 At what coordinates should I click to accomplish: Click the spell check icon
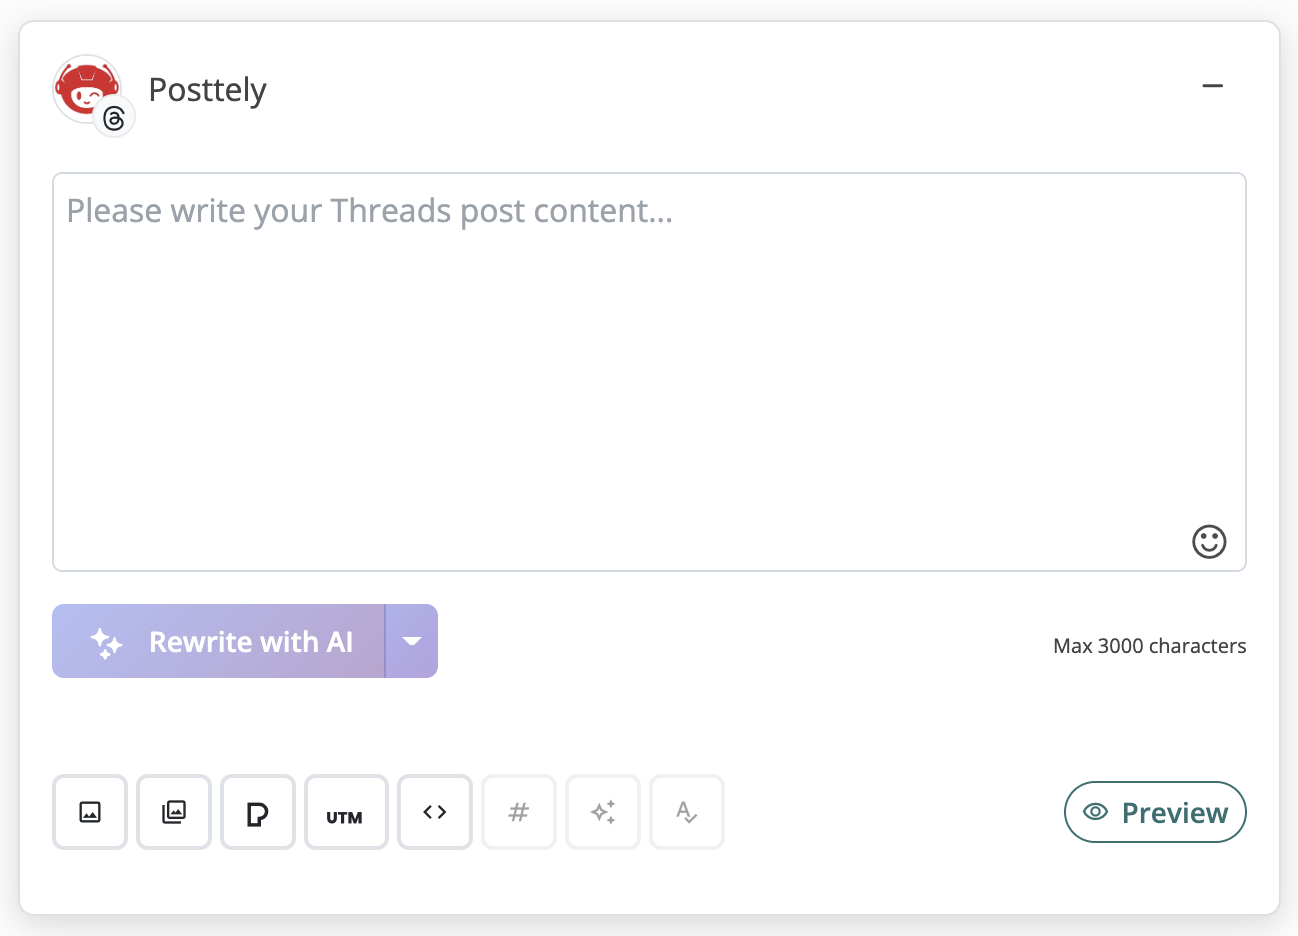687,812
